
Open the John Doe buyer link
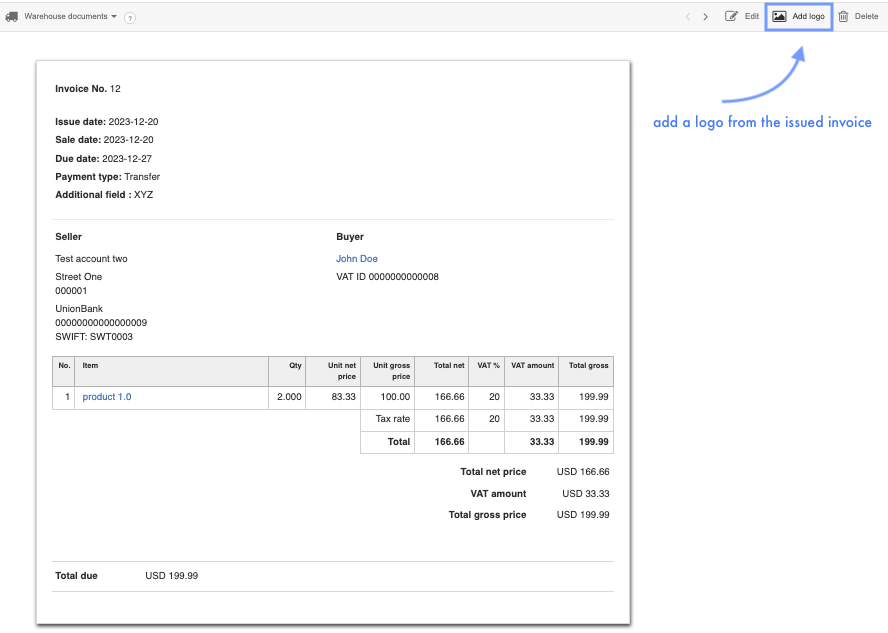(356, 259)
